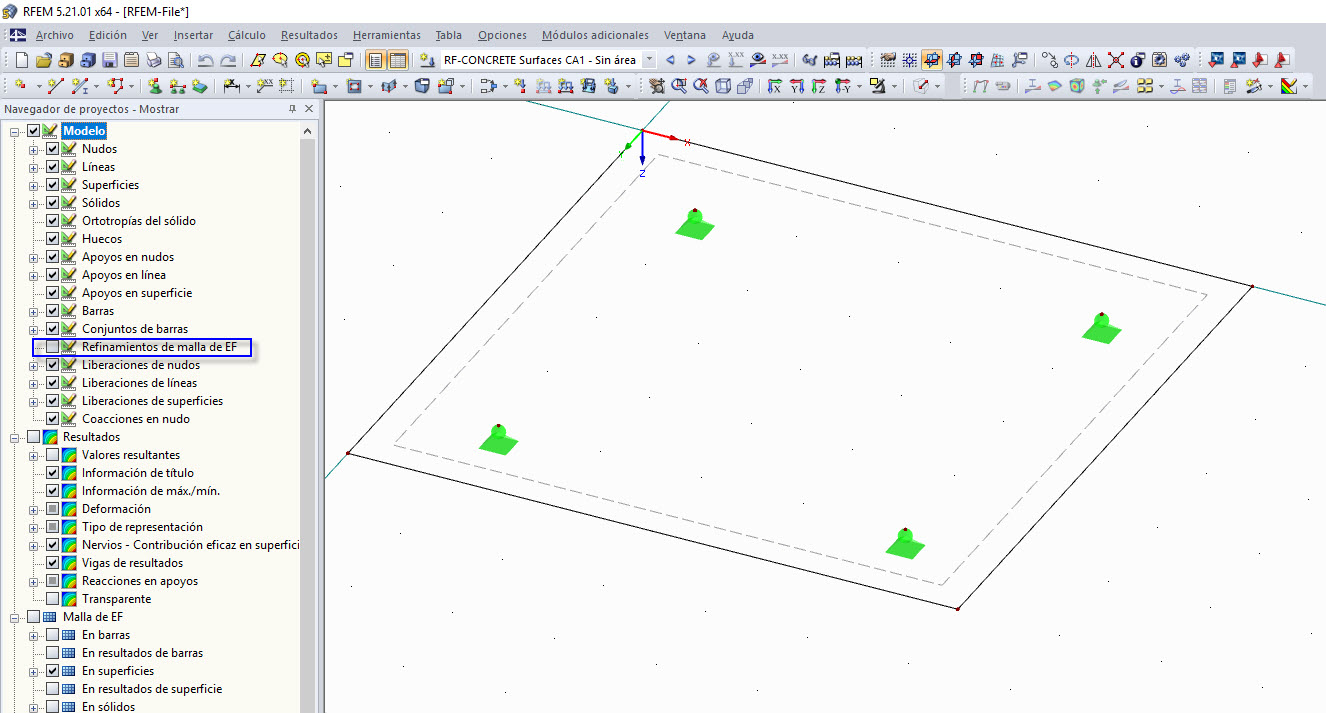Expand the Nudos tree node
Image resolution: width=1326 pixels, height=713 pixels.
pyautogui.click(x=34, y=149)
